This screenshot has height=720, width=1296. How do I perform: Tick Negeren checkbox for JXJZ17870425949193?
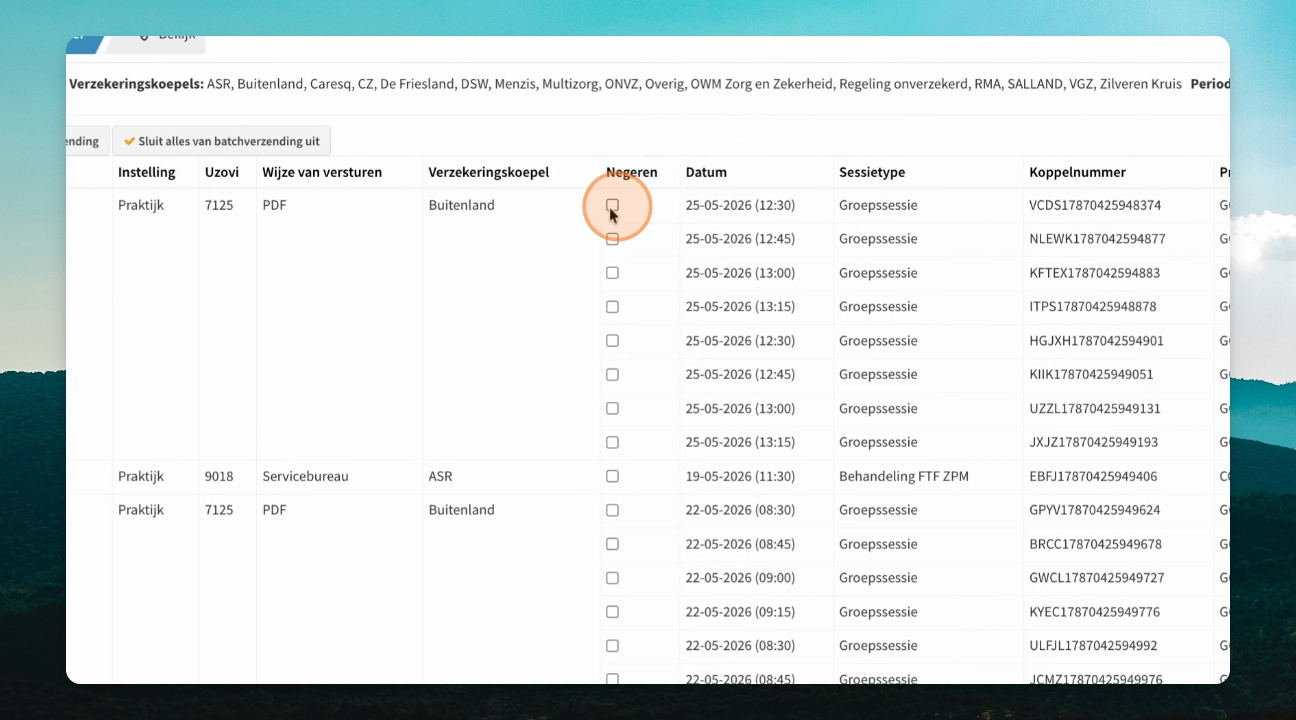click(612, 442)
